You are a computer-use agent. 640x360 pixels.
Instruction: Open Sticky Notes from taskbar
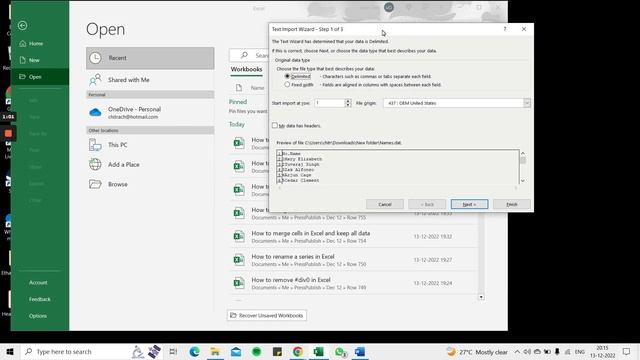(x=277, y=352)
